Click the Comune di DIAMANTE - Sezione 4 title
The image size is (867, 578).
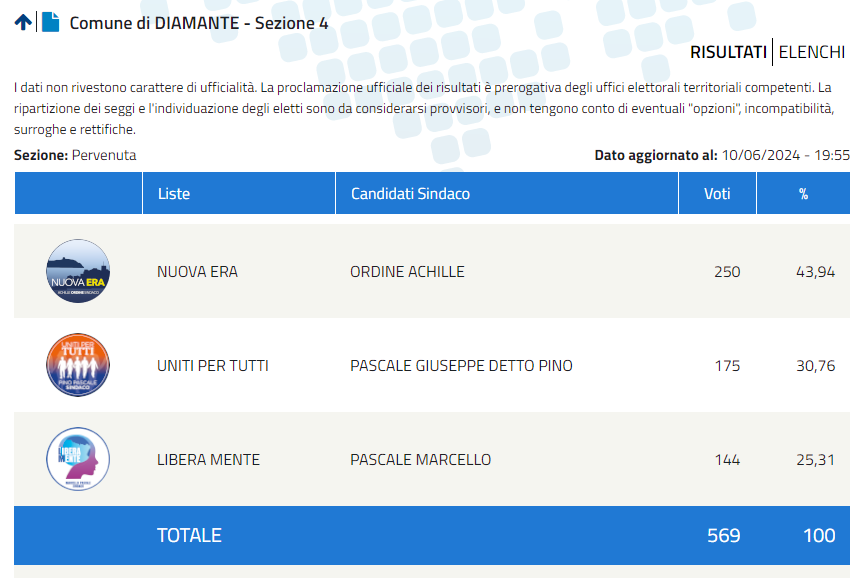tap(199, 23)
